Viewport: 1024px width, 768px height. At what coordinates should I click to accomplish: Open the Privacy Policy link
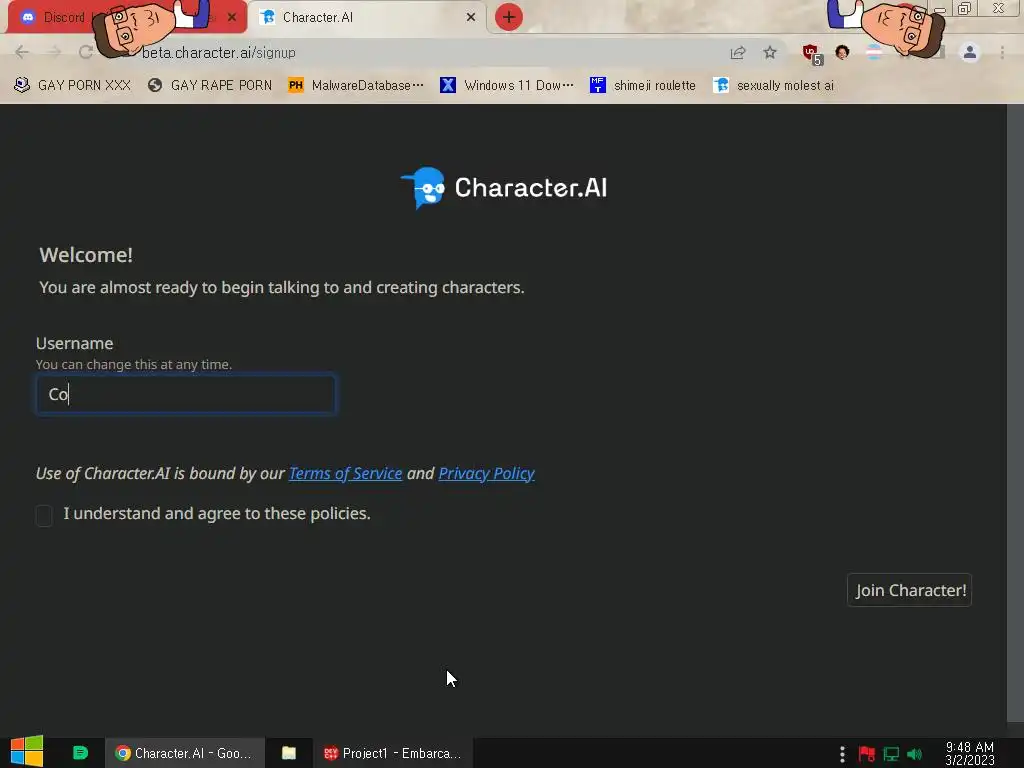click(x=487, y=473)
